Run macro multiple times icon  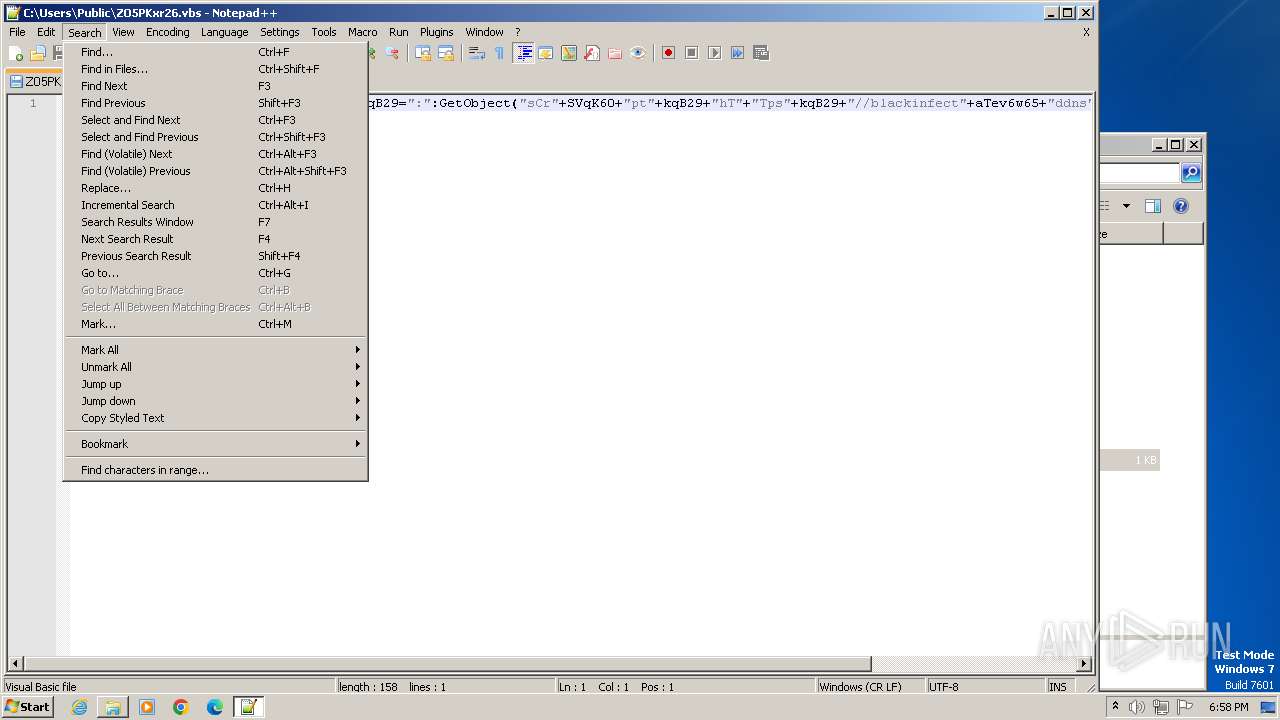737,53
